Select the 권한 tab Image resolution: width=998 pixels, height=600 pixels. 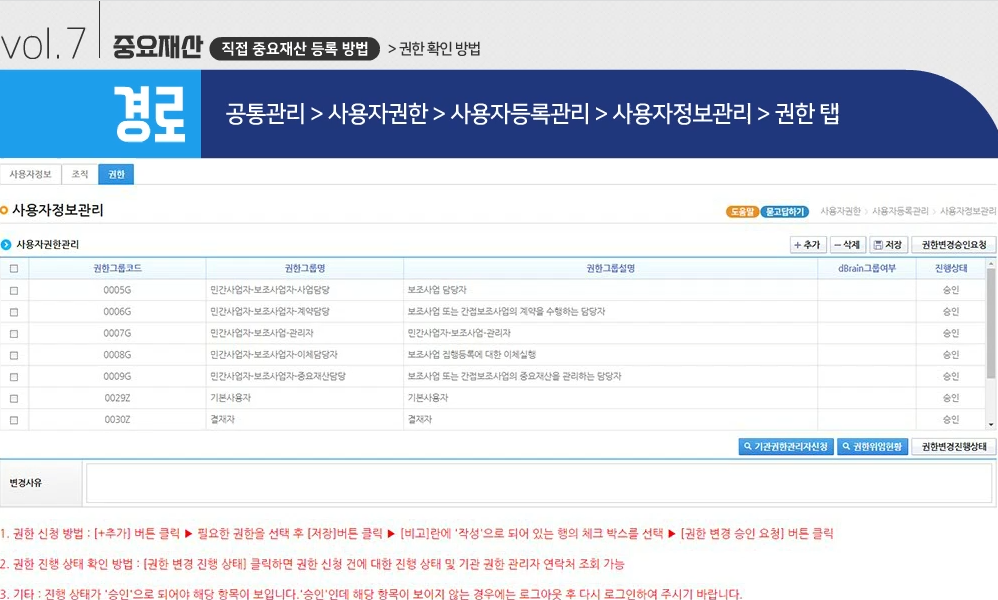pyautogui.click(x=116, y=174)
